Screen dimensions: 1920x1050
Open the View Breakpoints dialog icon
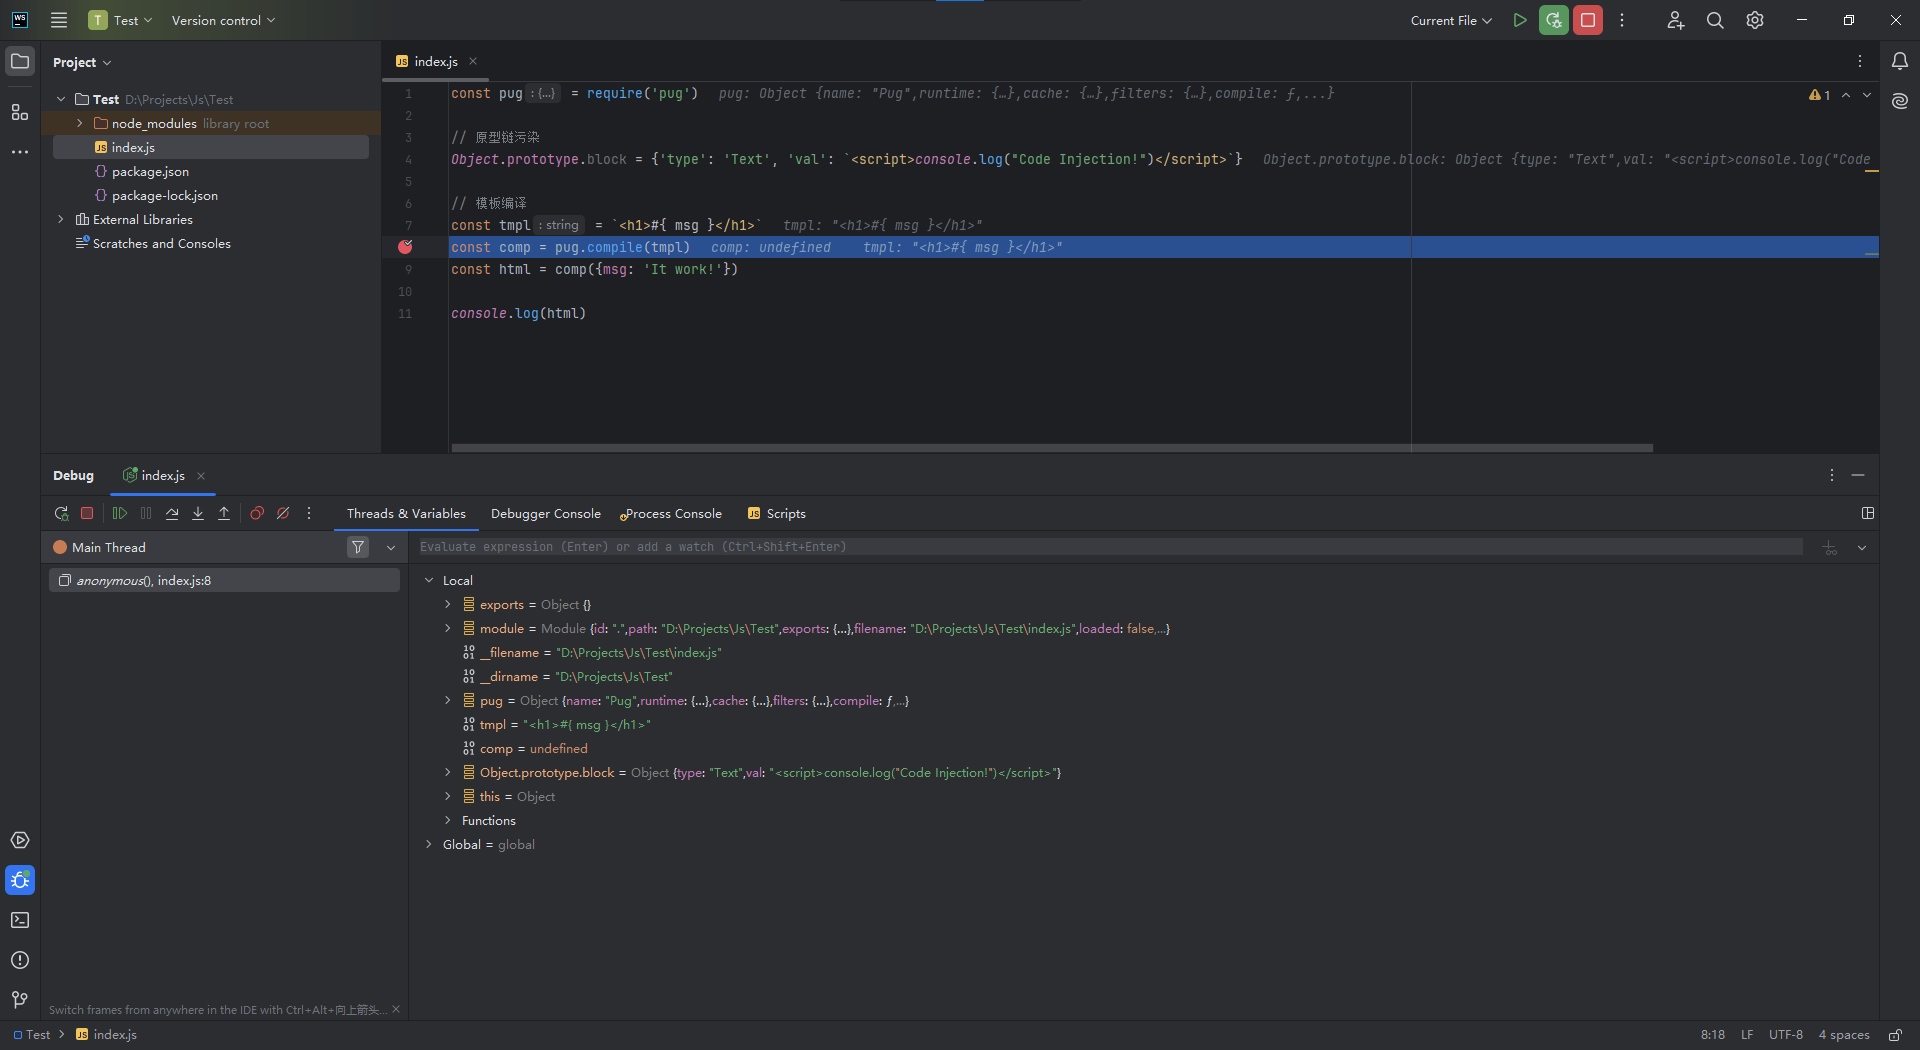tap(257, 513)
